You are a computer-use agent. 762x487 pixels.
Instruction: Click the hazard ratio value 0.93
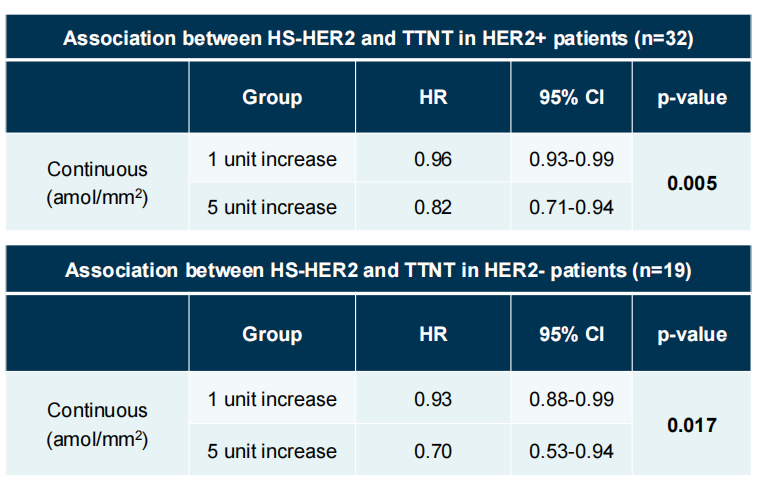click(433, 399)
